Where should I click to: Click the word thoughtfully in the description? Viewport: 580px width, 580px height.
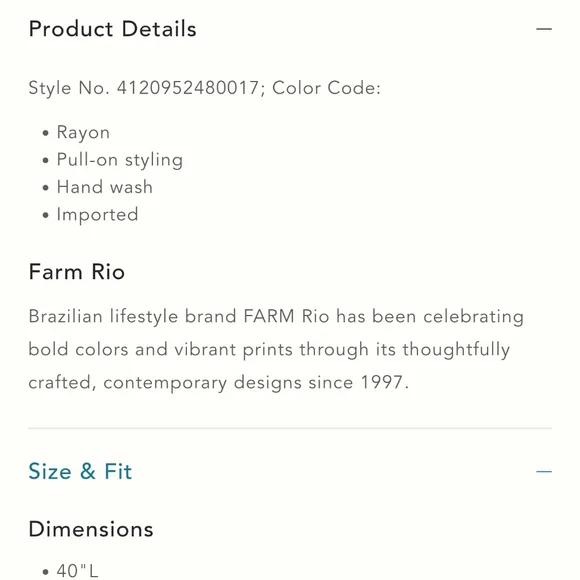(x=456, y=350)
